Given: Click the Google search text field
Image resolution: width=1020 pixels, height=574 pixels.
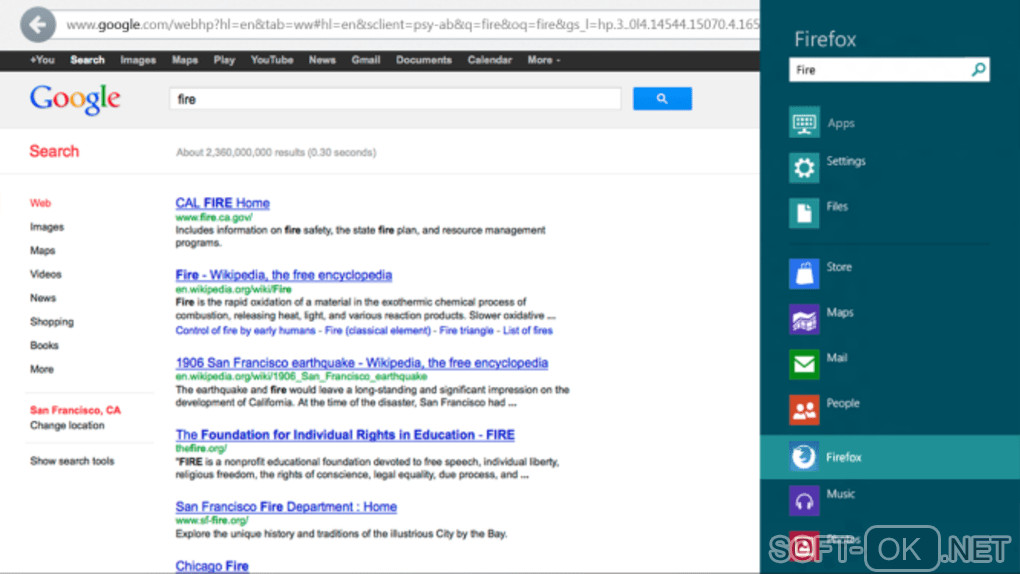Looking at the screenshot, I should click(x=395, y=99).
